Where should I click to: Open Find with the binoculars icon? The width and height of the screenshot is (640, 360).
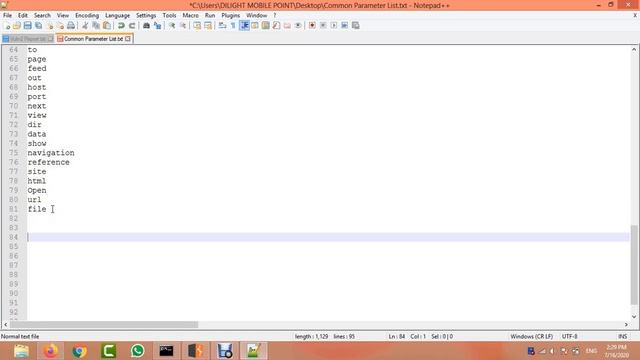(146, 26)
